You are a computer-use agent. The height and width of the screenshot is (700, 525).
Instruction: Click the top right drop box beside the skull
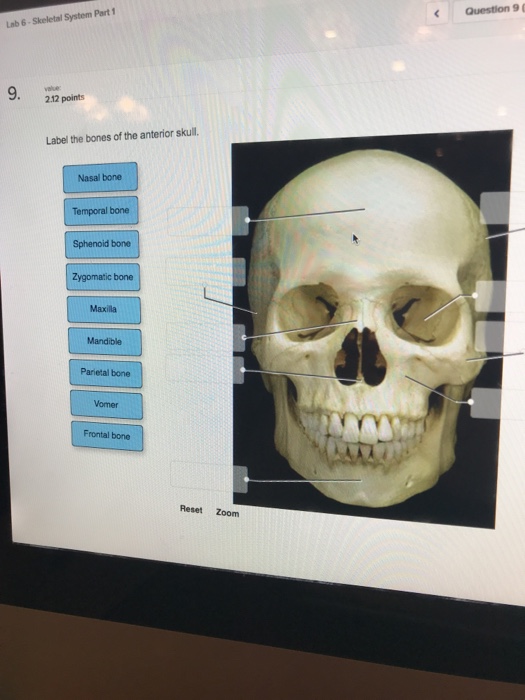coord(502,208)
